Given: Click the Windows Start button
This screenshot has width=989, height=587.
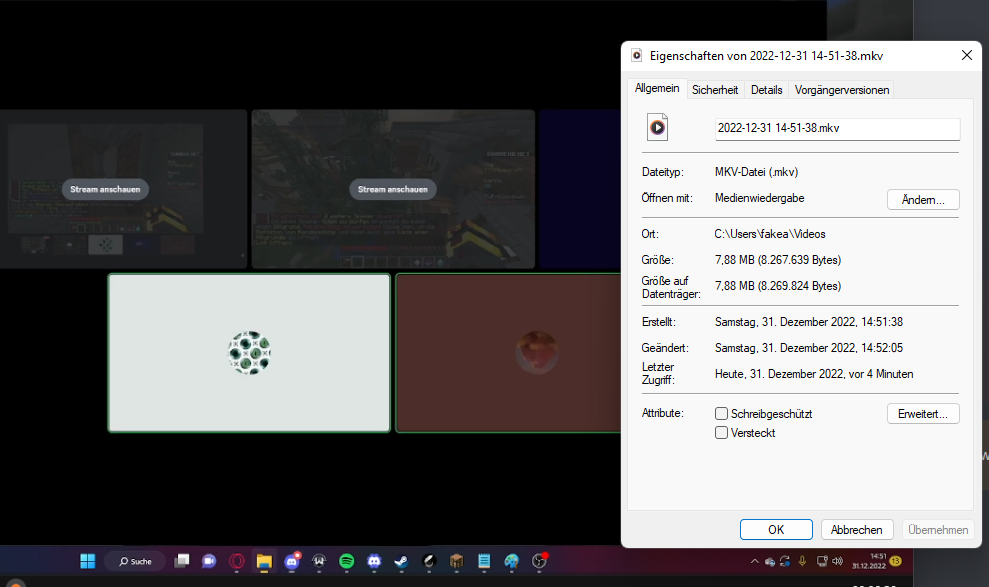Looking at the screenshot, I should [88, 561].
